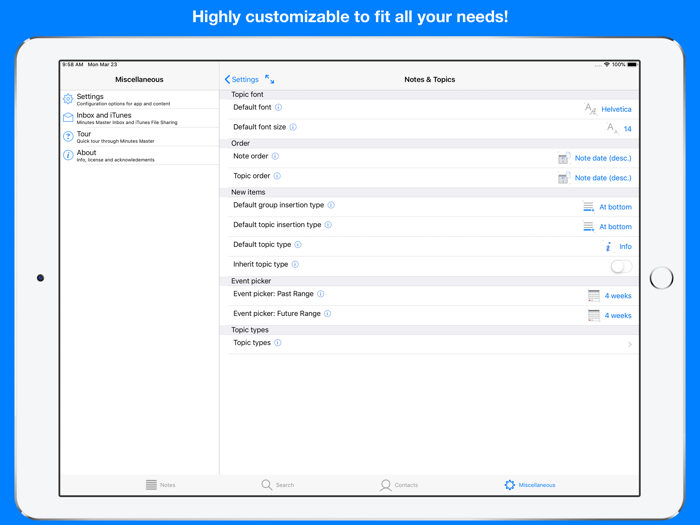700x525 pixels.
Task: Tap info icon next to Topic types
Action: [278, 343]
